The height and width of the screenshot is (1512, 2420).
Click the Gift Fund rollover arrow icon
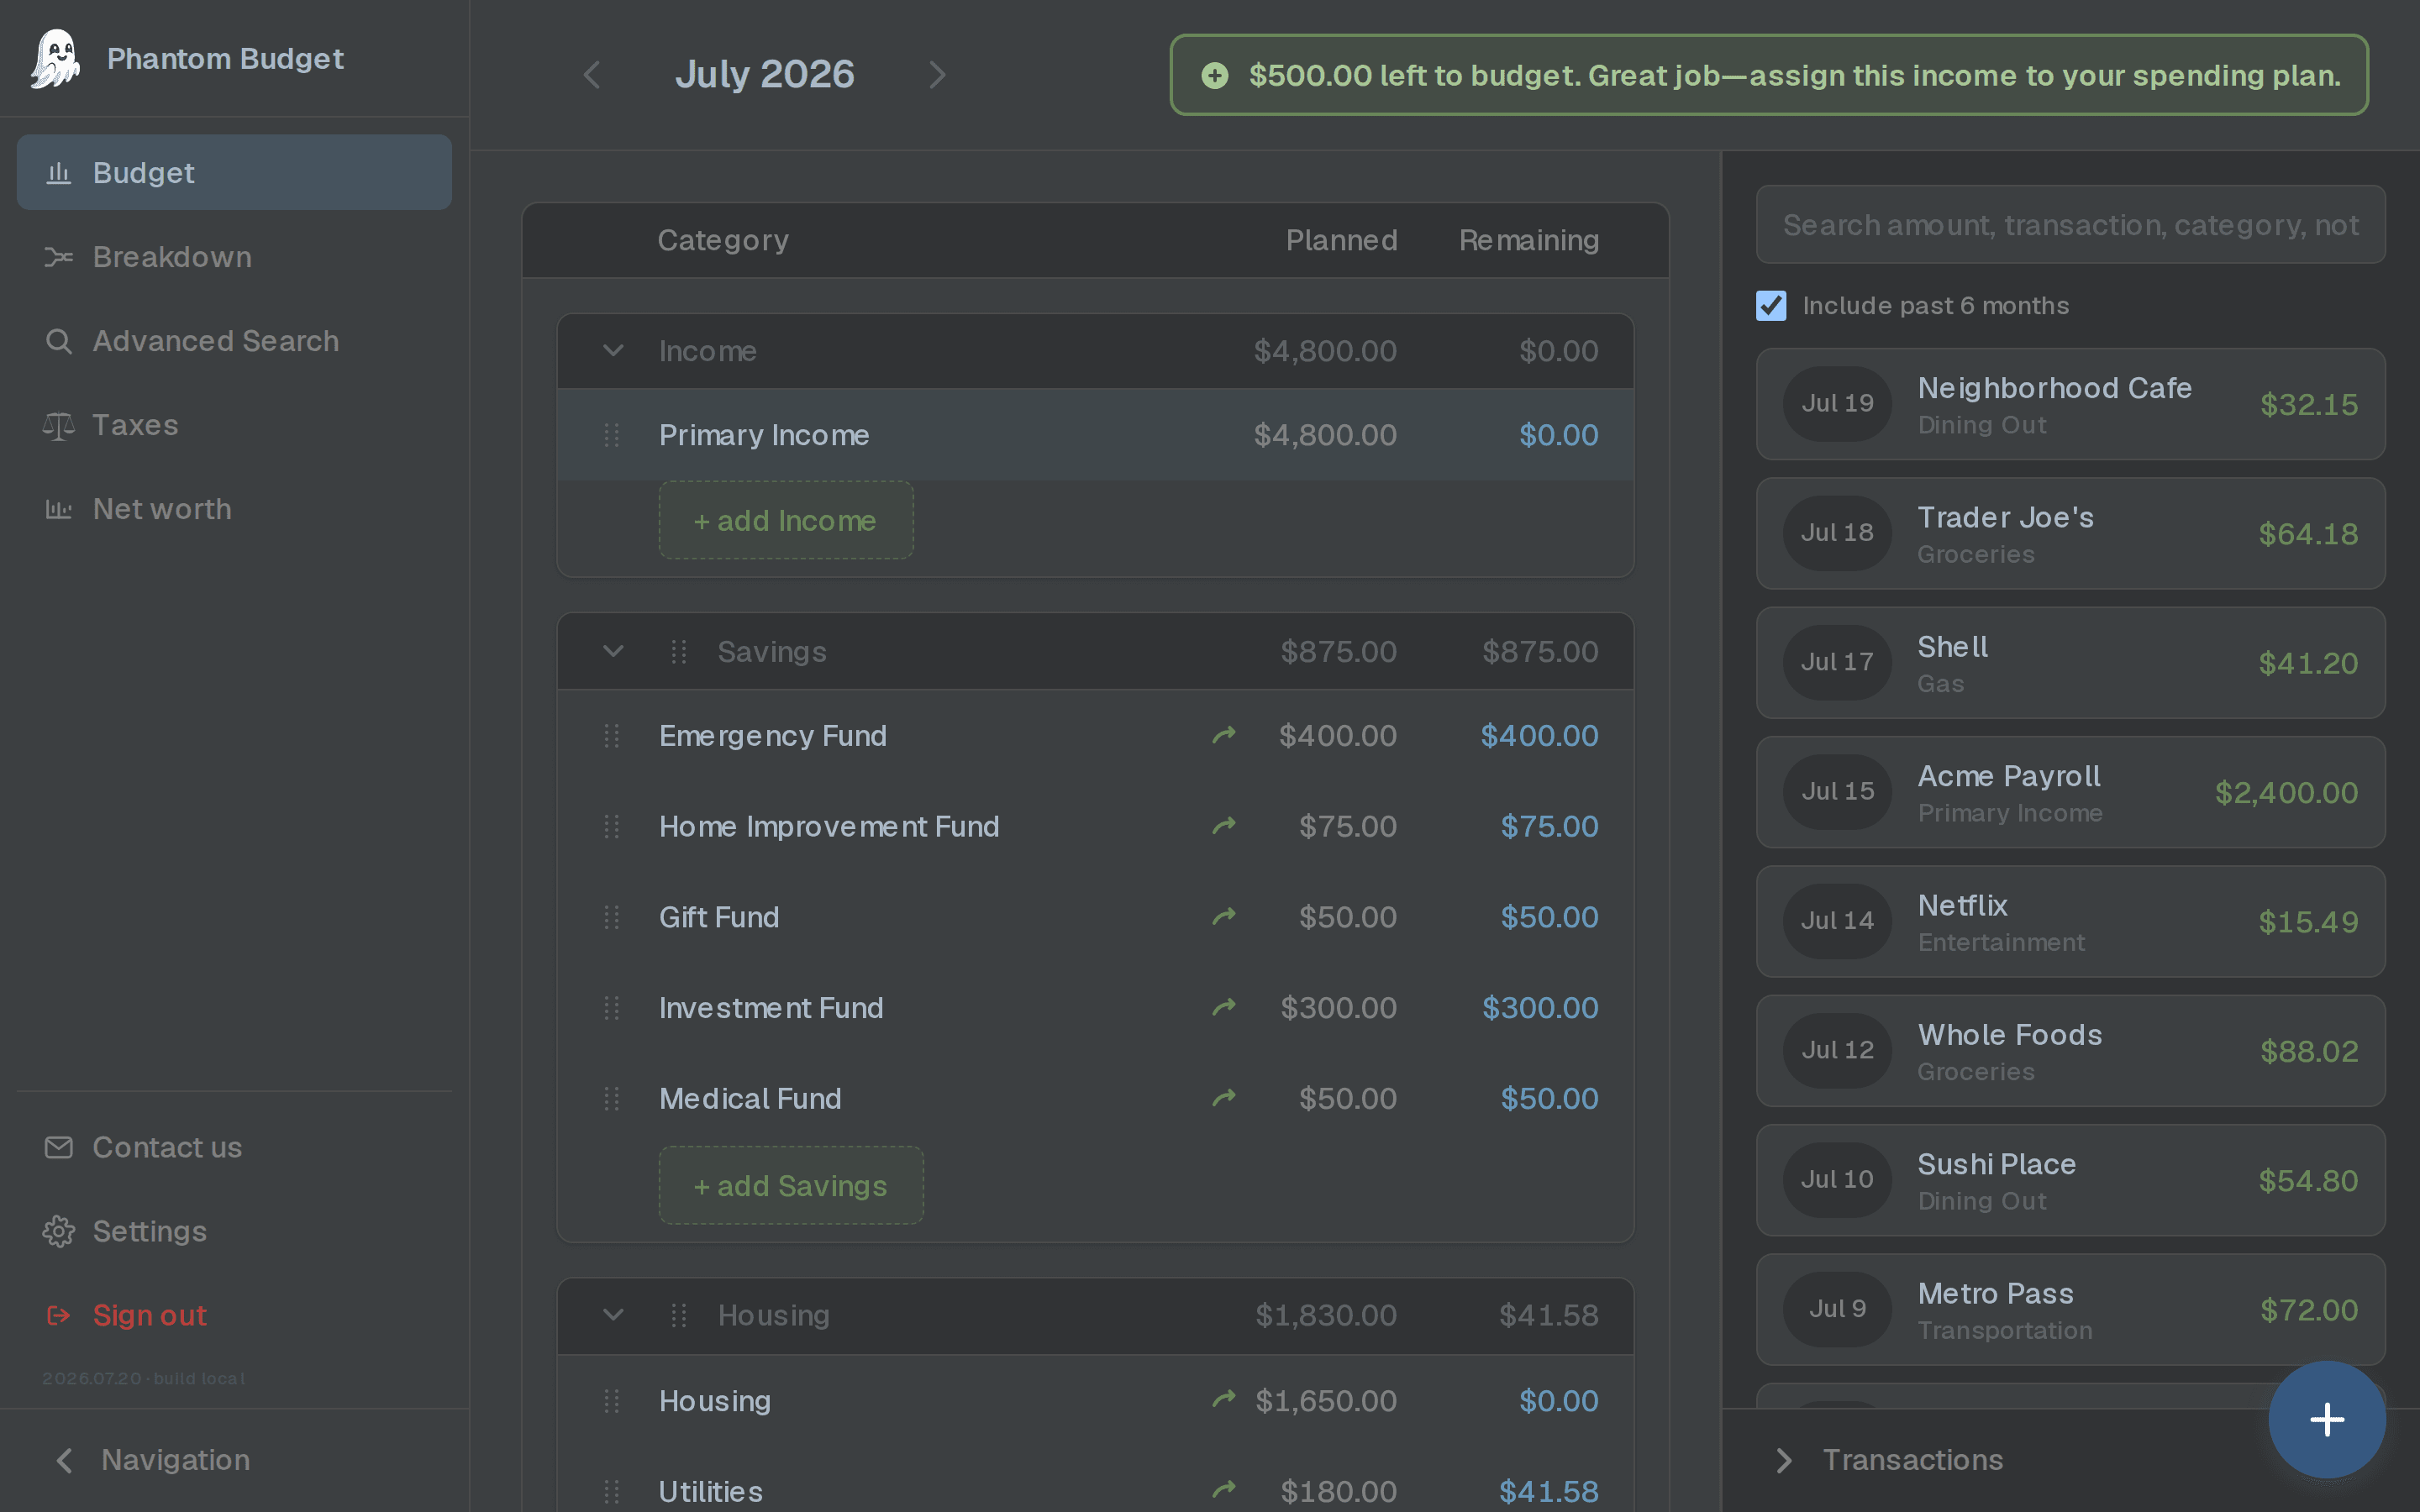(1224, 917)
